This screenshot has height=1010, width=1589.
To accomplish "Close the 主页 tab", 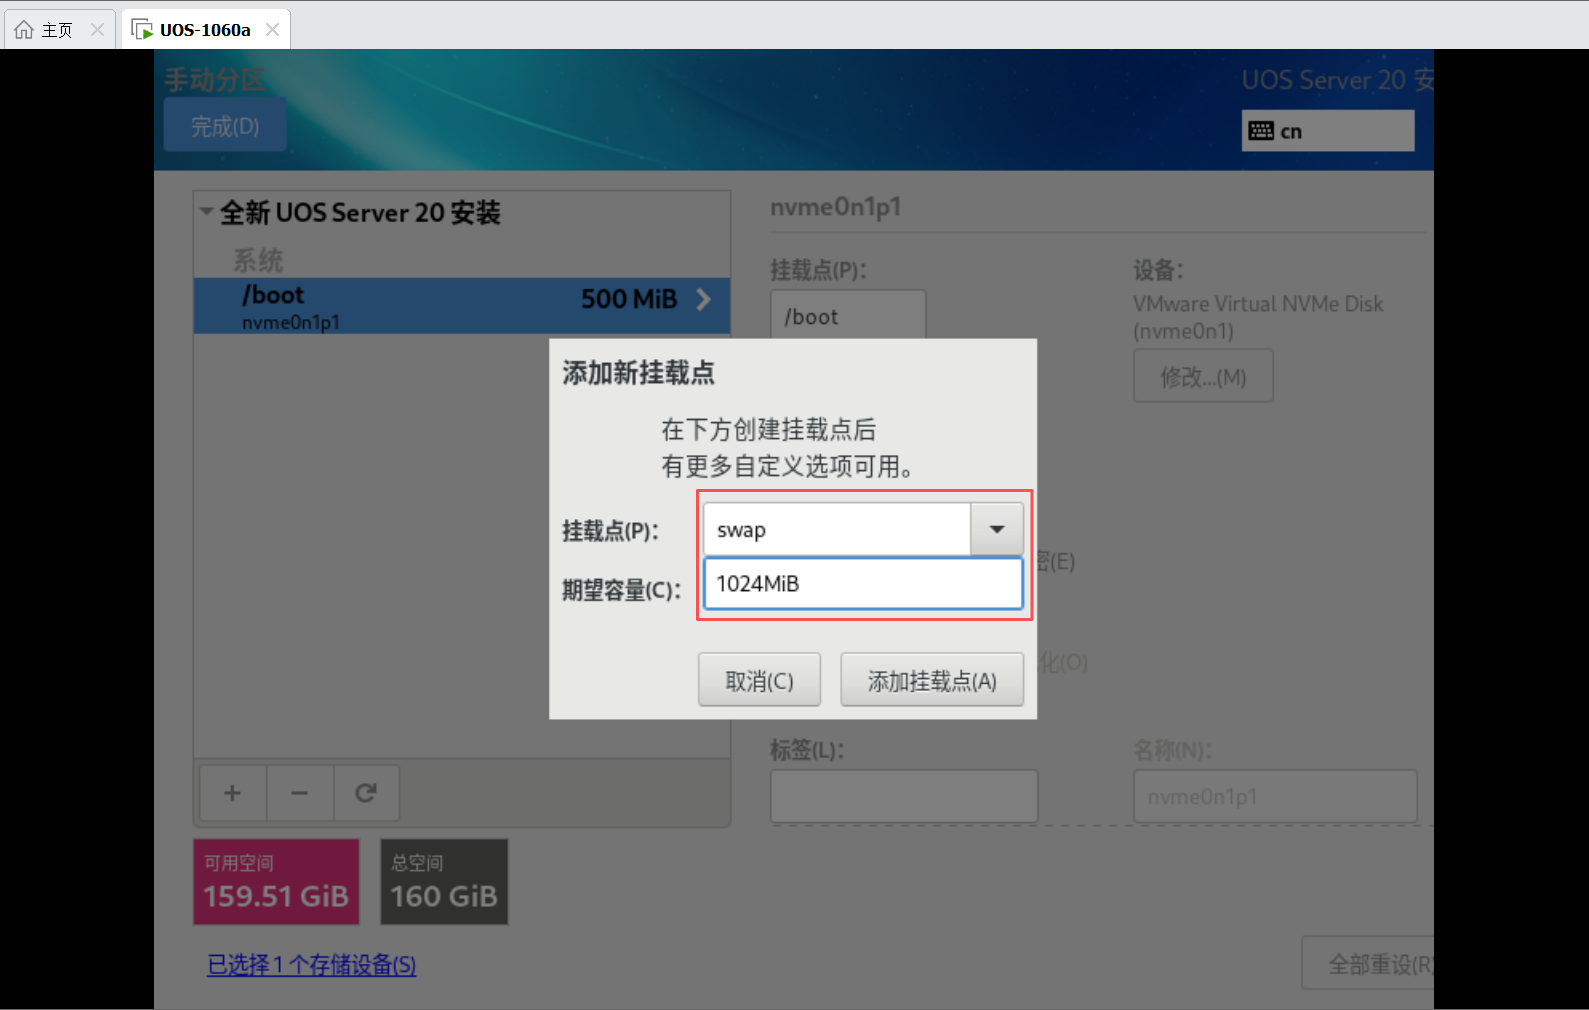I will coord(97,30).
